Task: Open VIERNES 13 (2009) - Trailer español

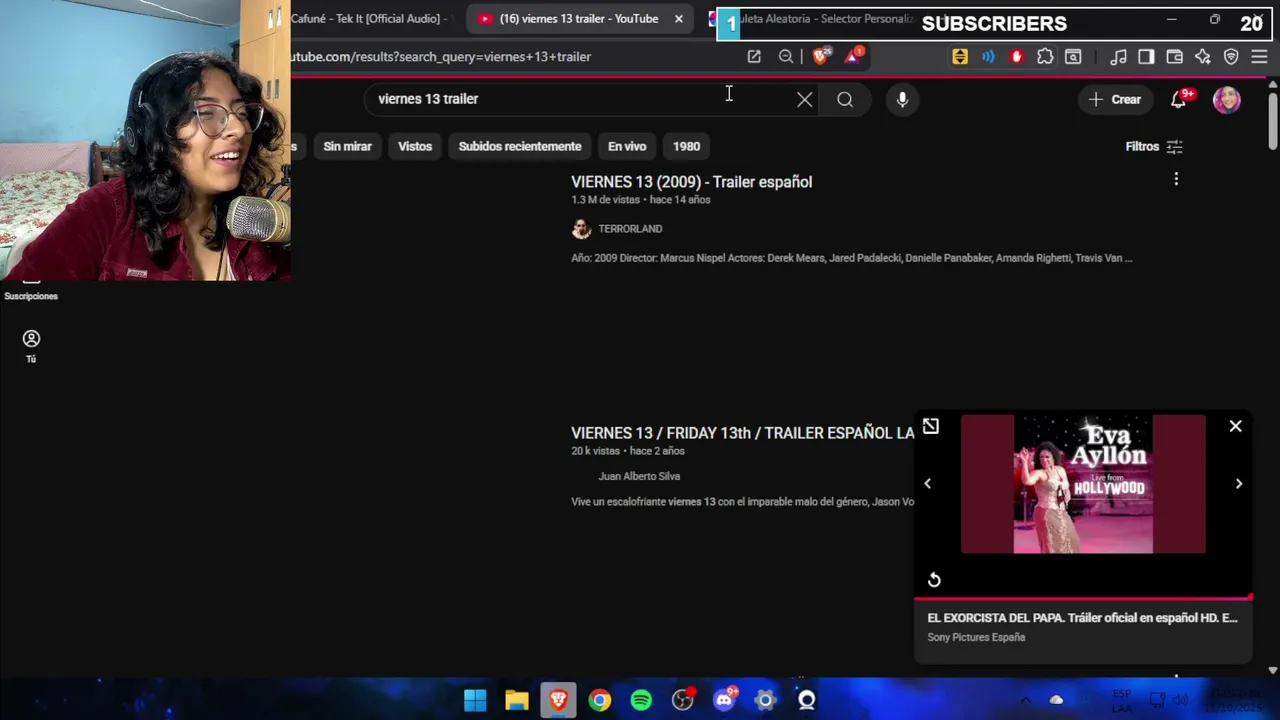Action: click(x=691, y=182)
